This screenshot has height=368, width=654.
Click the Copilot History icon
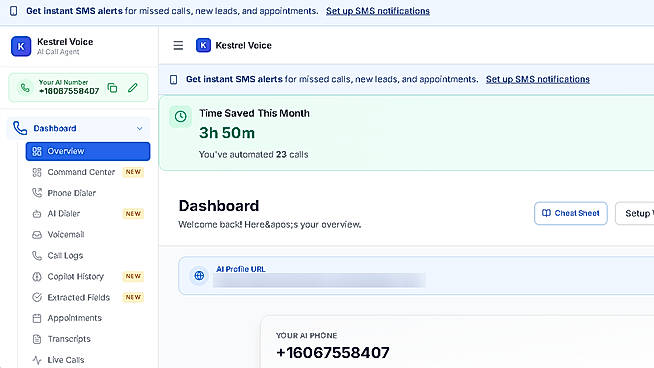coord(37,276)
